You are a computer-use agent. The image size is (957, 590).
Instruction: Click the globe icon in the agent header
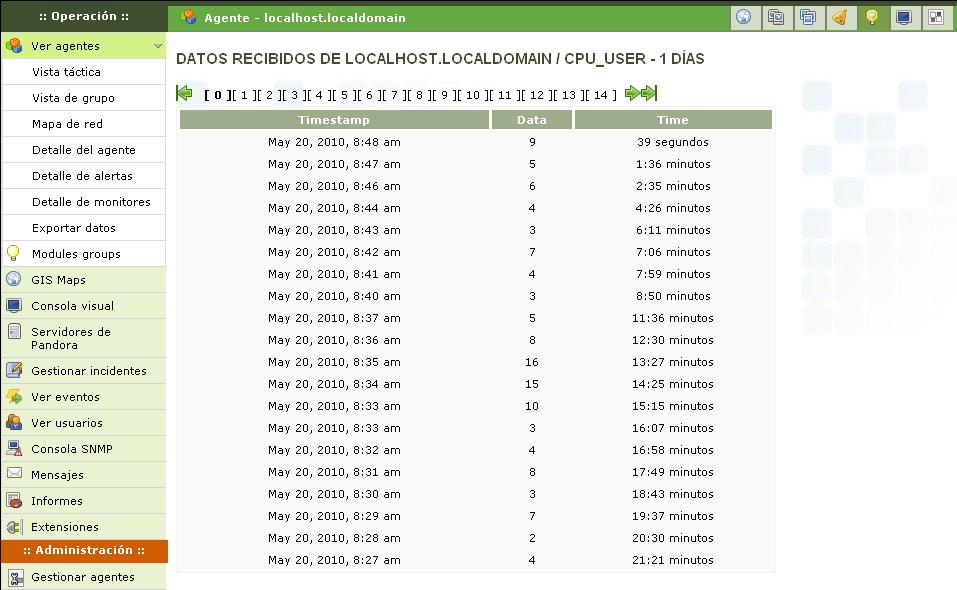[743, 17]
